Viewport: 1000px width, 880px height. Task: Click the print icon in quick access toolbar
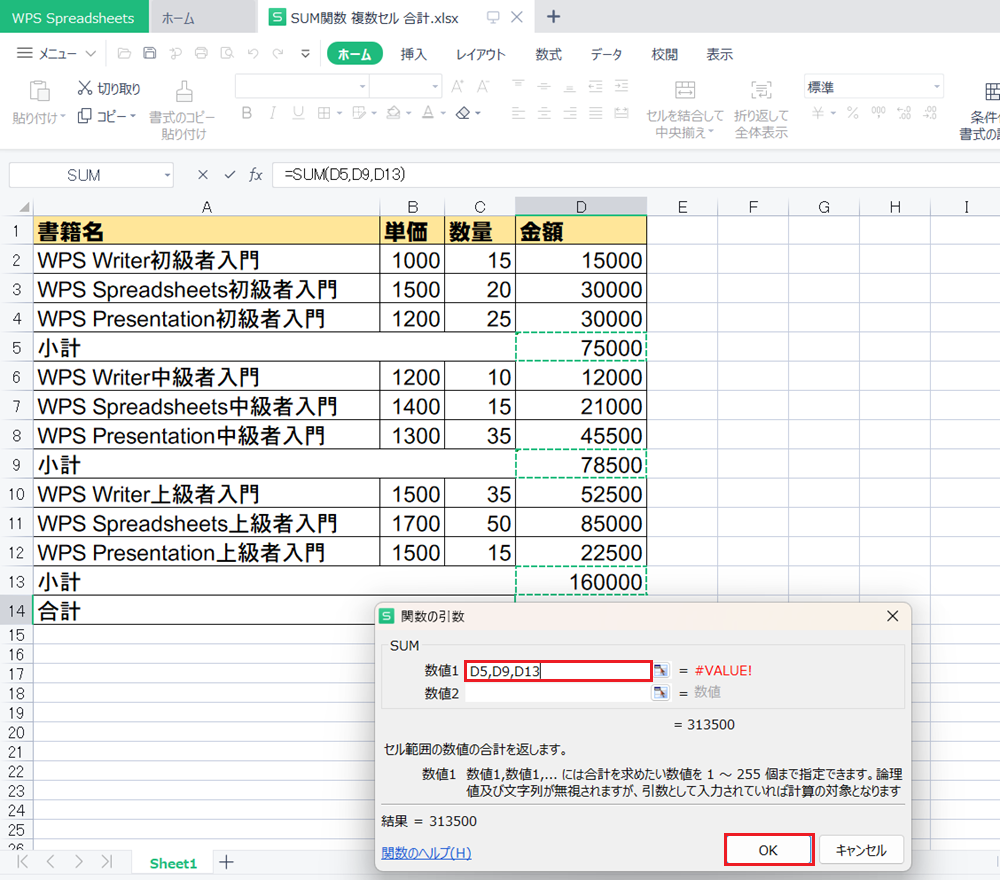(201, 54)
